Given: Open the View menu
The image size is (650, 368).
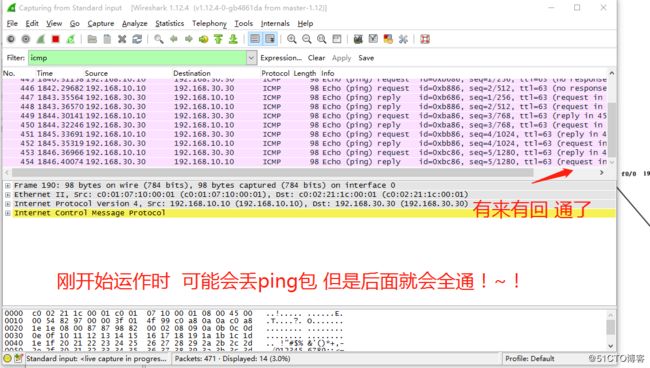Looking at the screenshot, I should [x=54, y=24].
